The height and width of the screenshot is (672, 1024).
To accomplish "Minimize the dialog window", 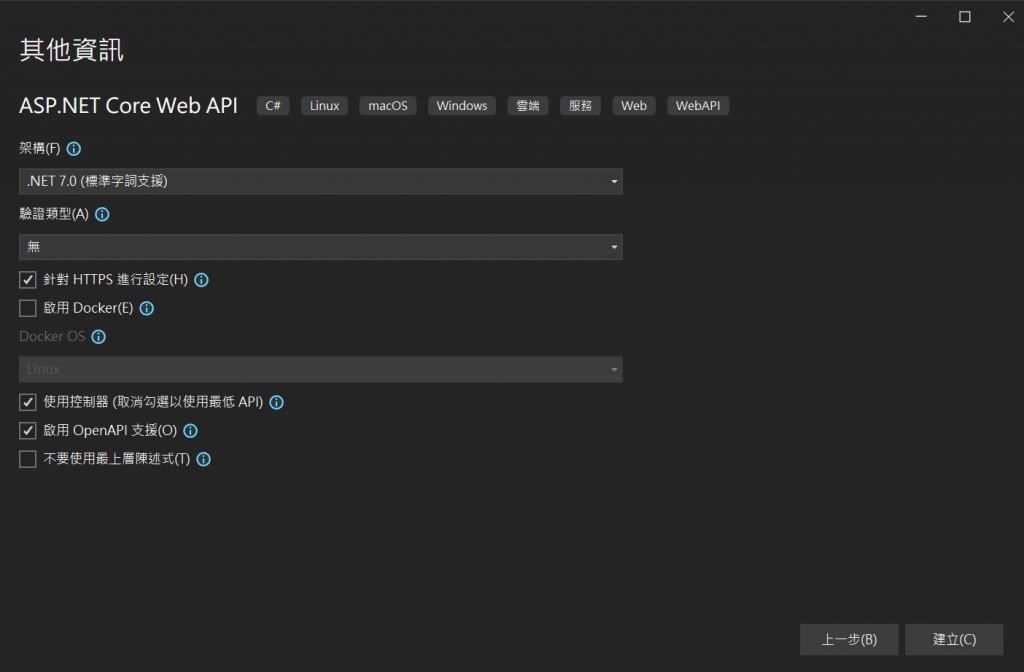I will pyautogui.click(x=921, y=17).
